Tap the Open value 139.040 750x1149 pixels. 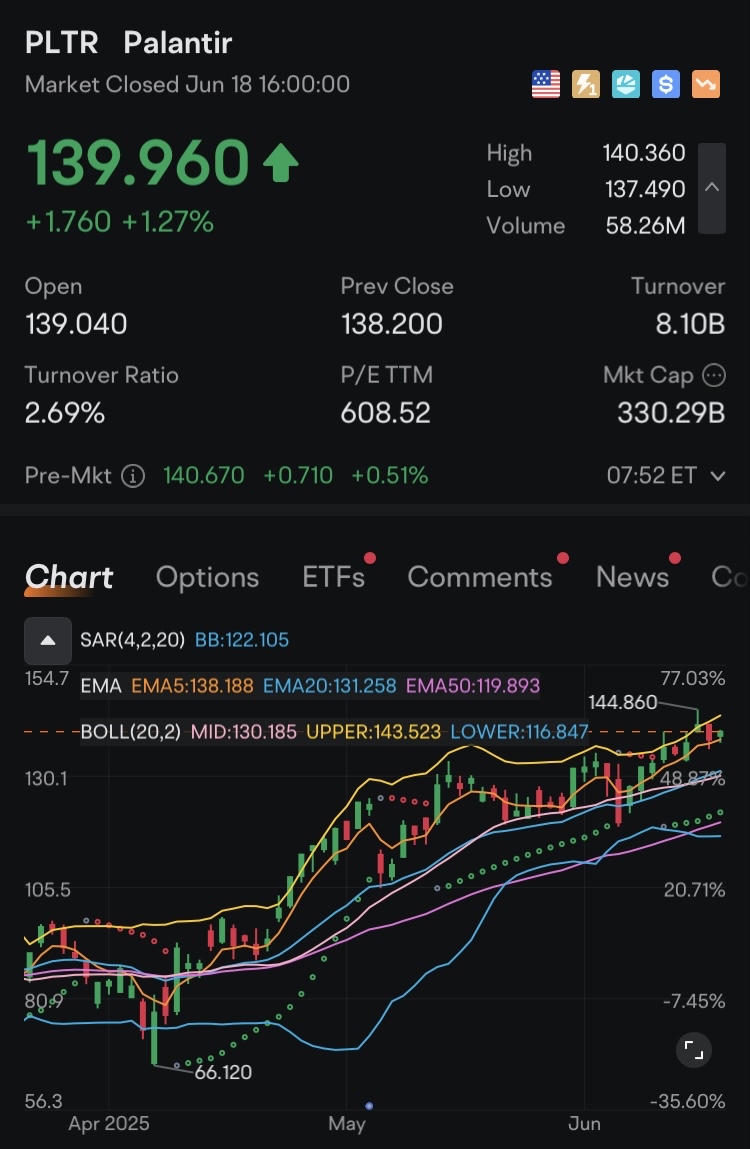point(76,324)
